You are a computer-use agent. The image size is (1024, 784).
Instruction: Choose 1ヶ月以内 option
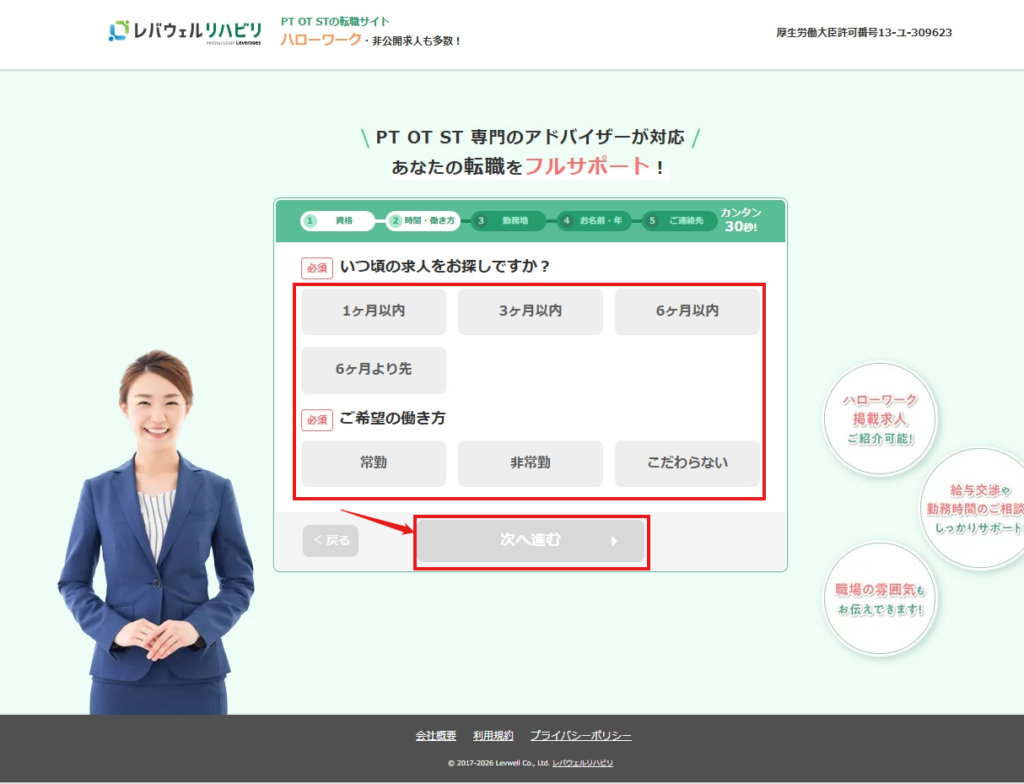pos(373,312)
